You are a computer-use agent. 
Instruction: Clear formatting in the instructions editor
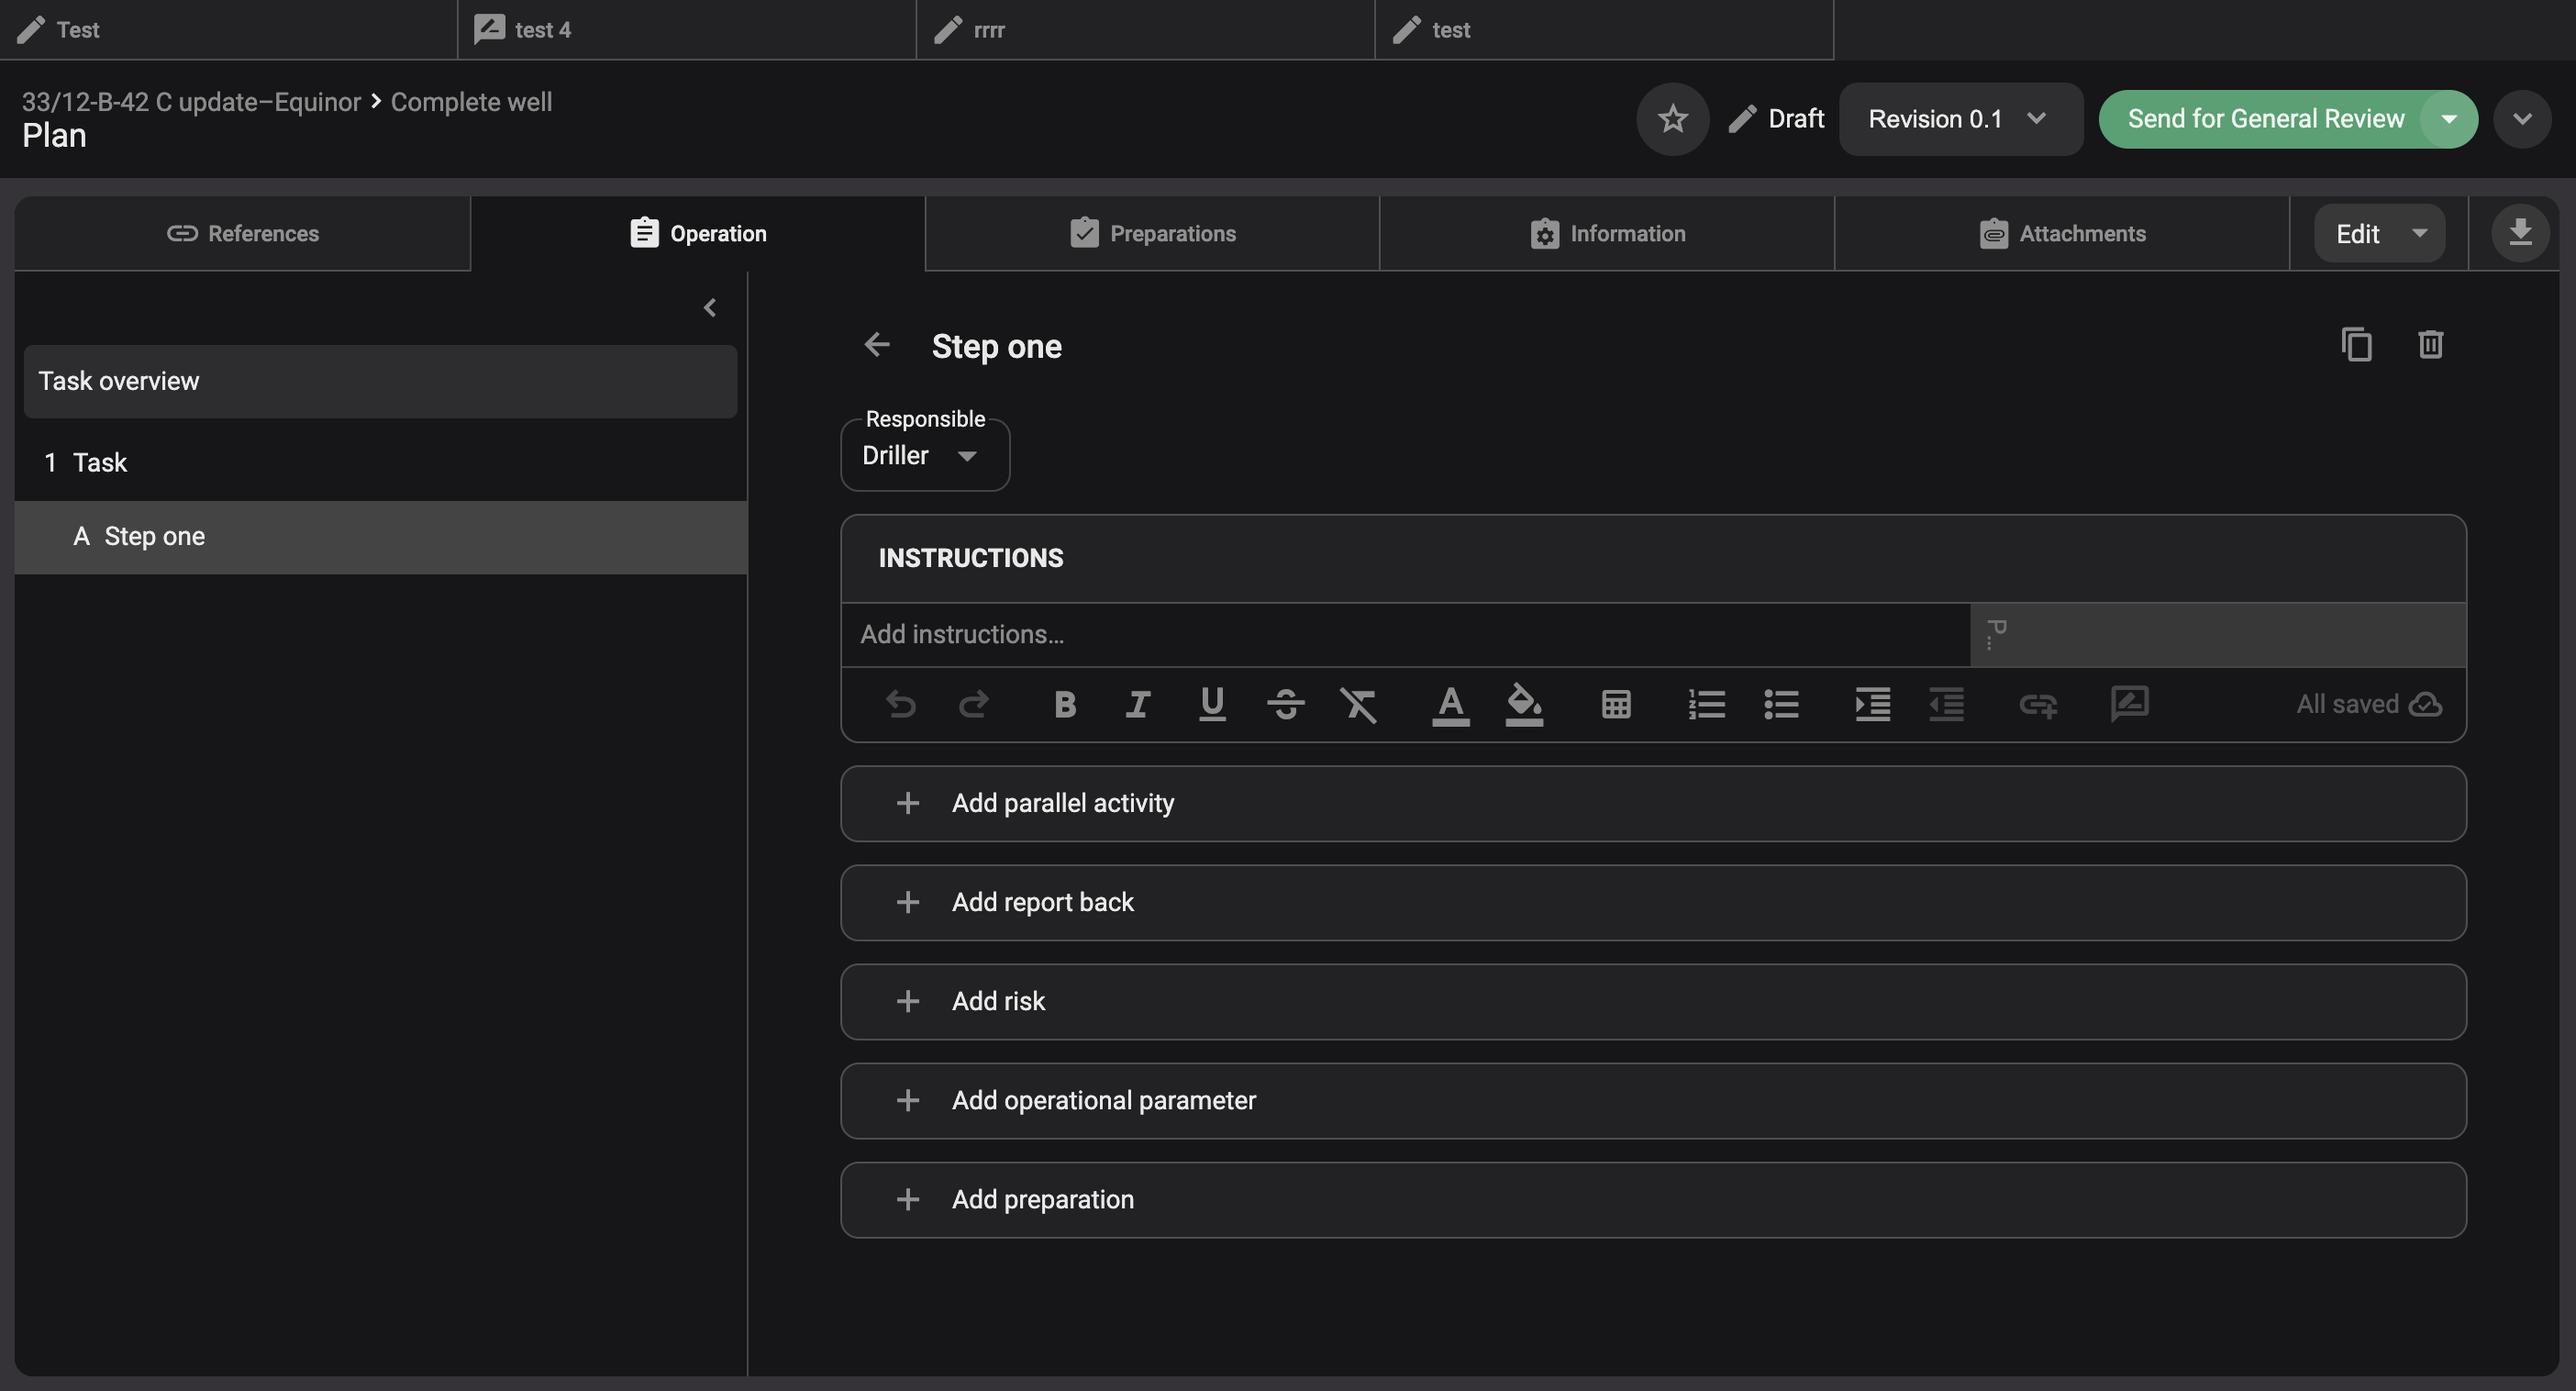1359,704
